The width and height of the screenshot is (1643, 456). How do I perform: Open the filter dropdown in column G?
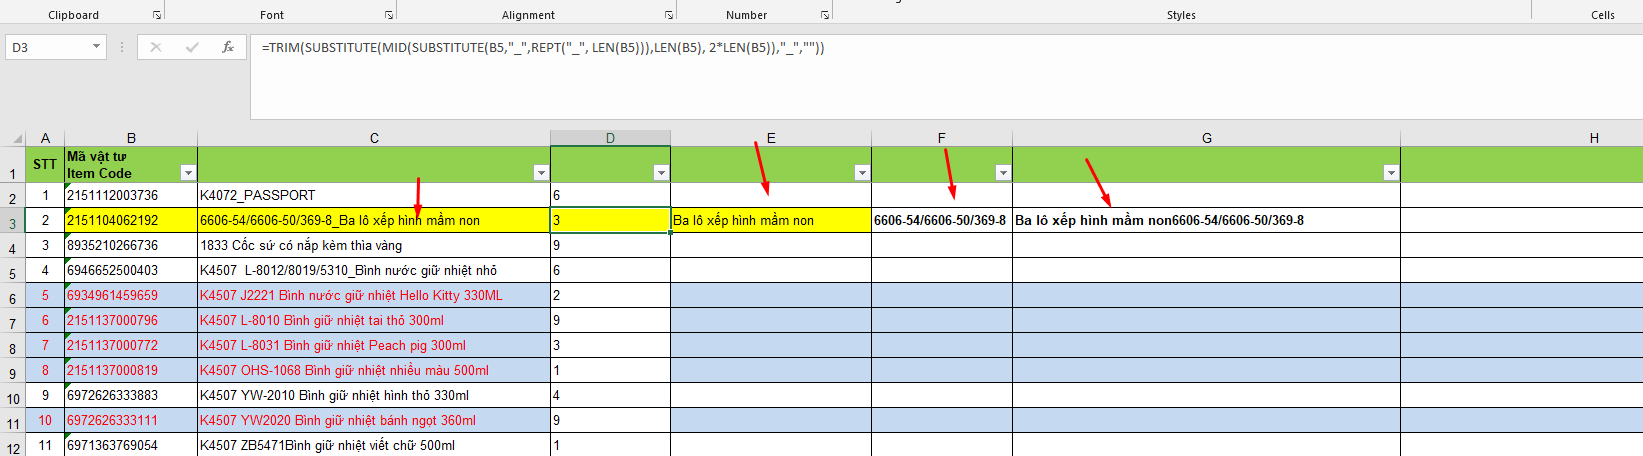1390,173
